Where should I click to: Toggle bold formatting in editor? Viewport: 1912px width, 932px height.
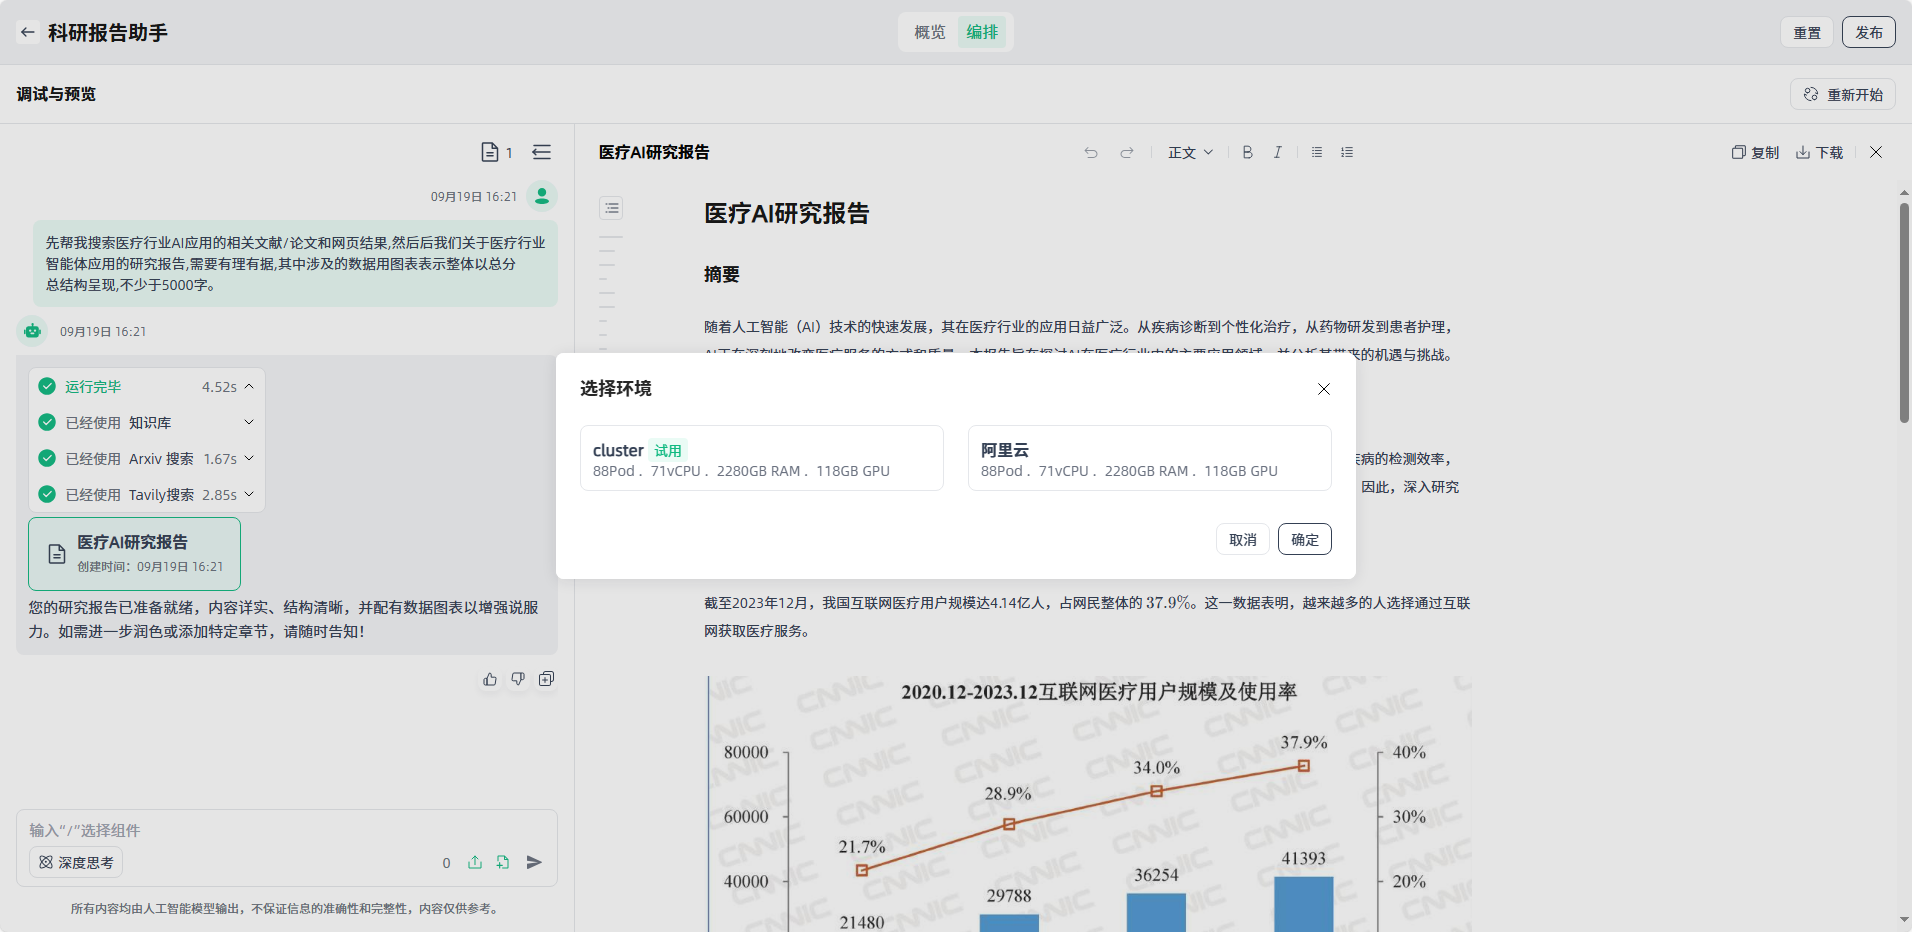1247,152
